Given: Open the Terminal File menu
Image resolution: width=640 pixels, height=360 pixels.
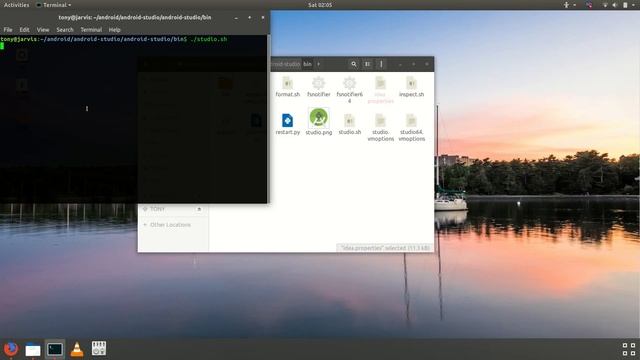Looking at the screenshot, I should [8, 30].
